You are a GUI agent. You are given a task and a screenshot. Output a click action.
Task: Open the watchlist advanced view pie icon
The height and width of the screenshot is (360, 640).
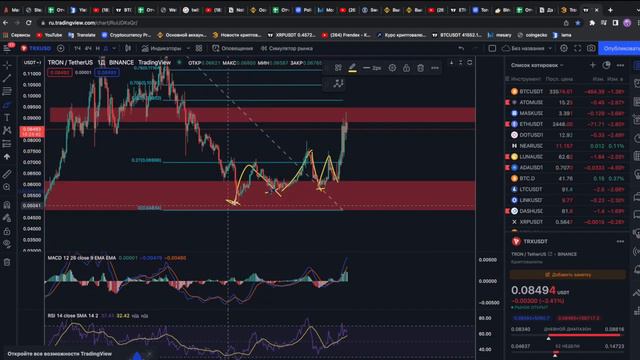pyautogui.click(x=607, y=65)
